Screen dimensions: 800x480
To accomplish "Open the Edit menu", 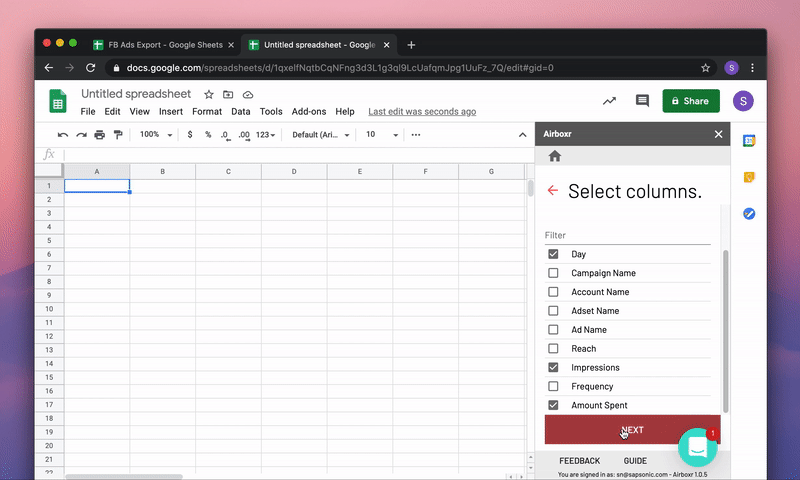I will coord(112,111).
